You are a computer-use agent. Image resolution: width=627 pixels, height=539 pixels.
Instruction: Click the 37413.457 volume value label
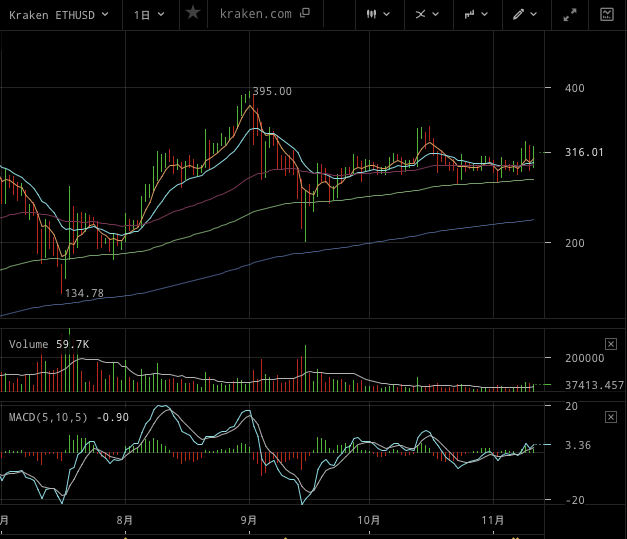pyautogui.click(x=594, y=385)
